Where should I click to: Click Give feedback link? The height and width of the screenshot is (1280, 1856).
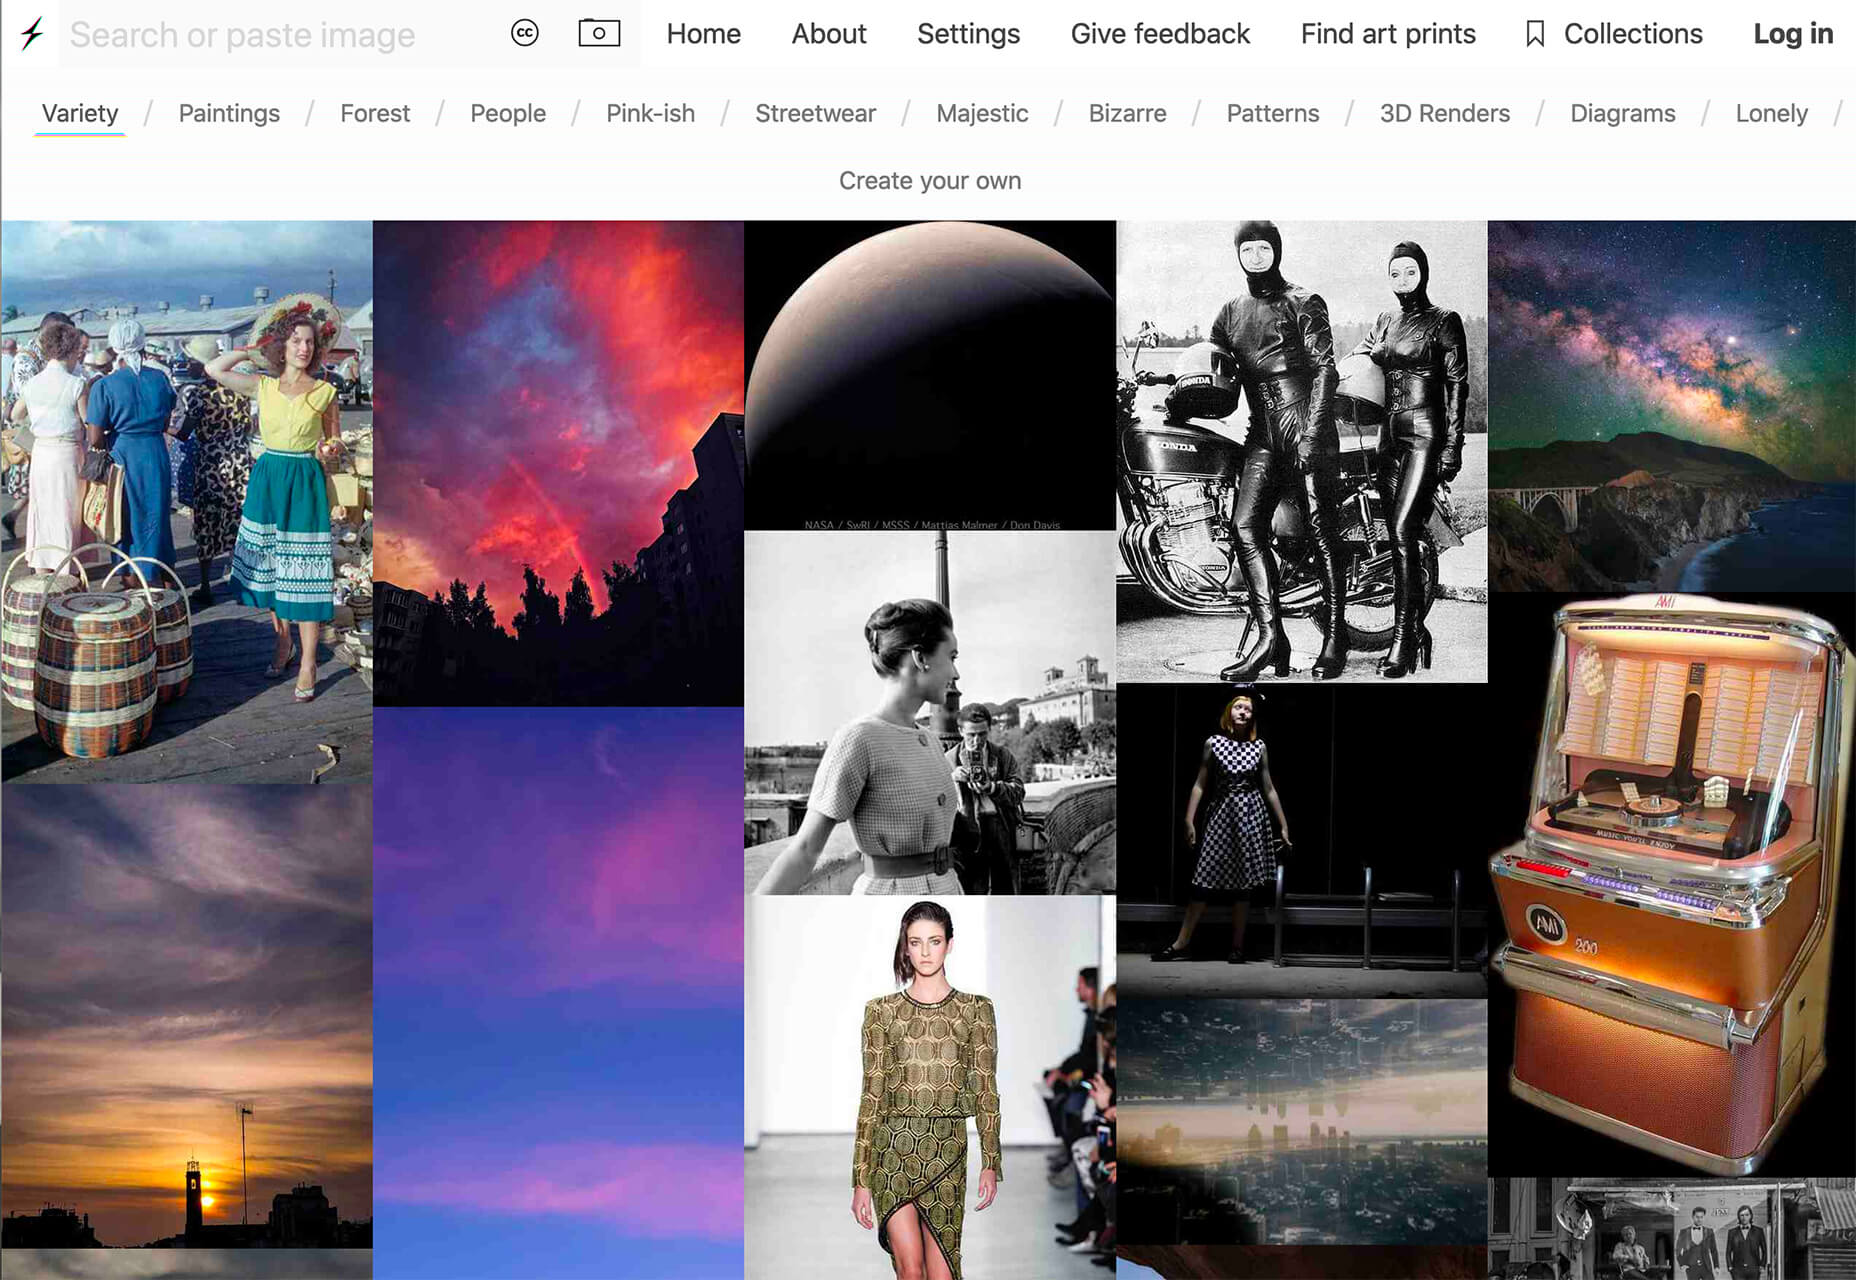1160,34
